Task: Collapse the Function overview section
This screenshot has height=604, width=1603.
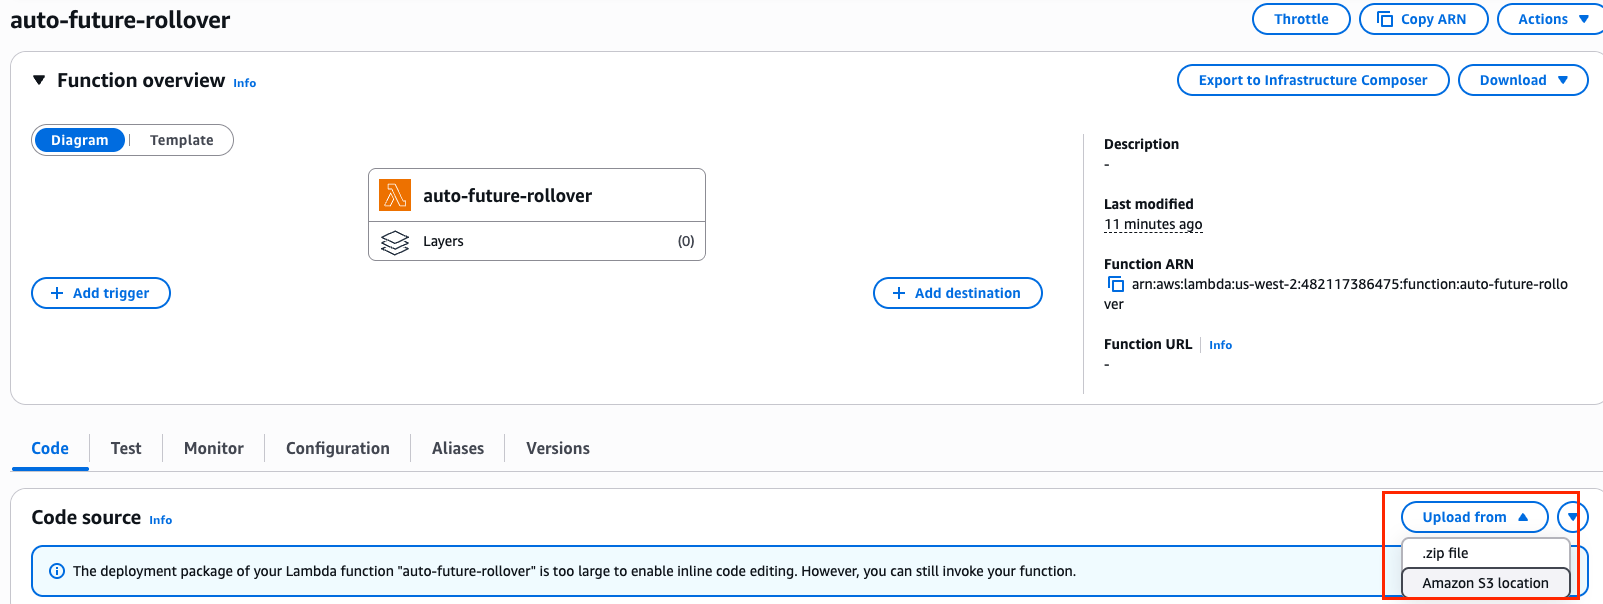Action: (x=39, y=80)
